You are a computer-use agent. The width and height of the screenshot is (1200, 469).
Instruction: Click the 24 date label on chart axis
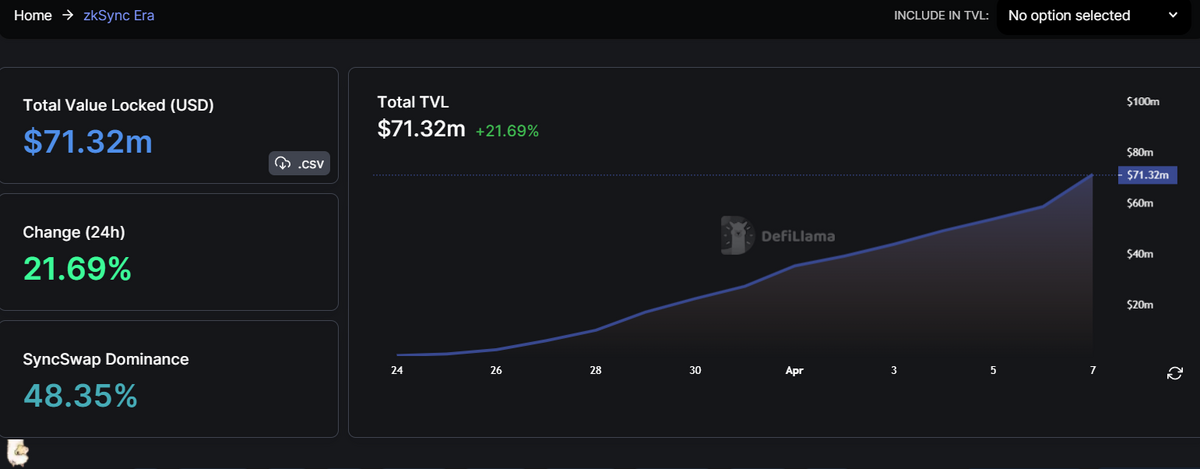[397, 370]
